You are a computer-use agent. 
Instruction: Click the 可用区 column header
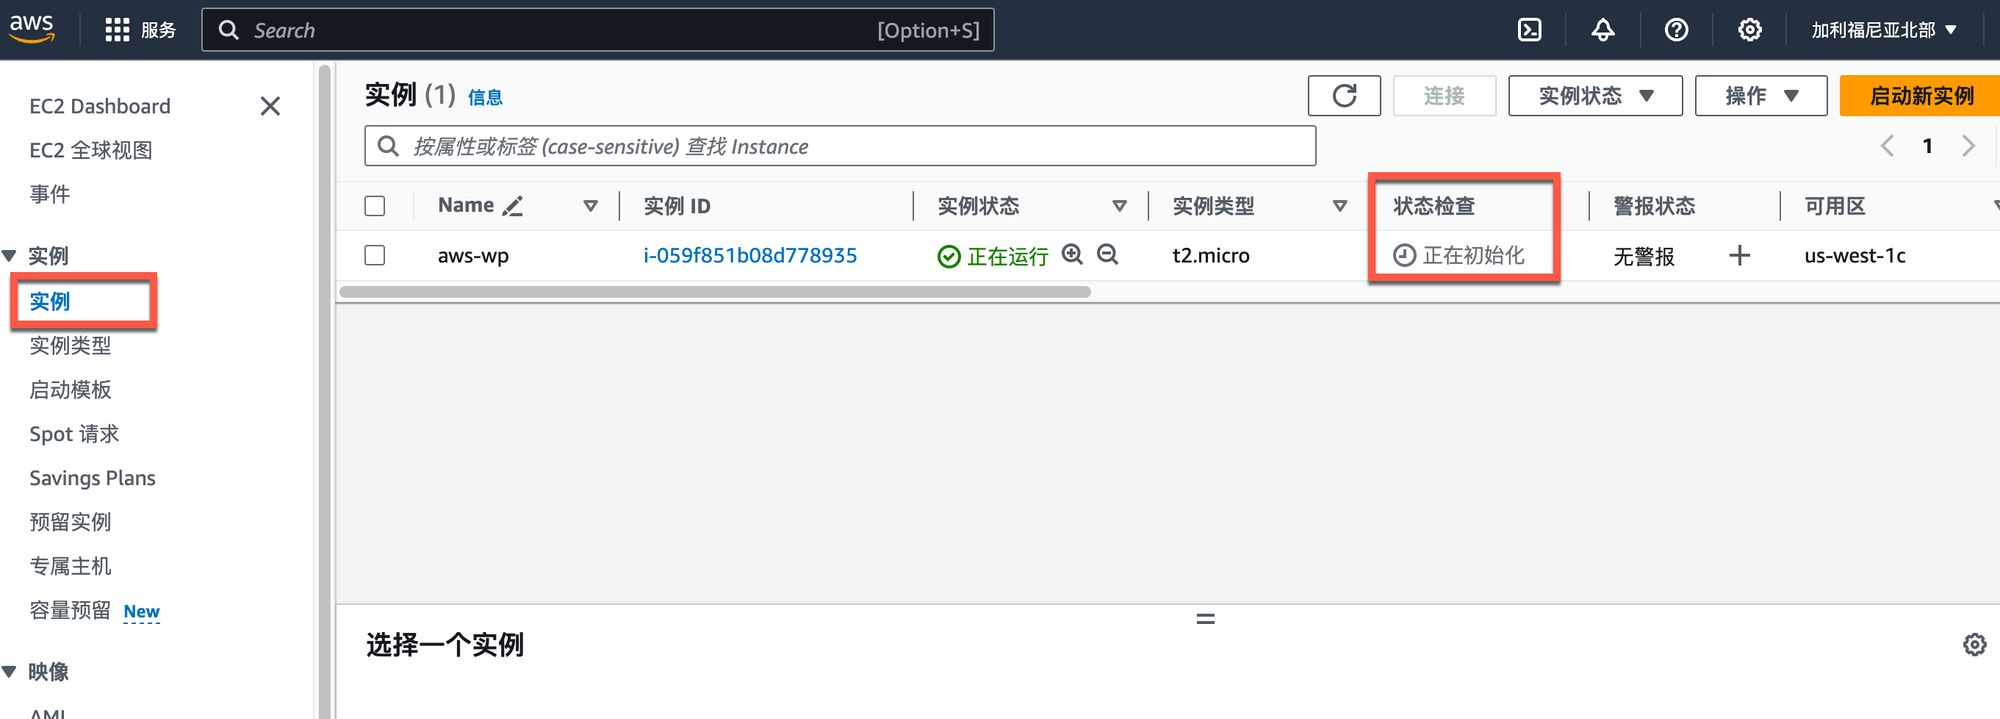(x=1835, y=206)
